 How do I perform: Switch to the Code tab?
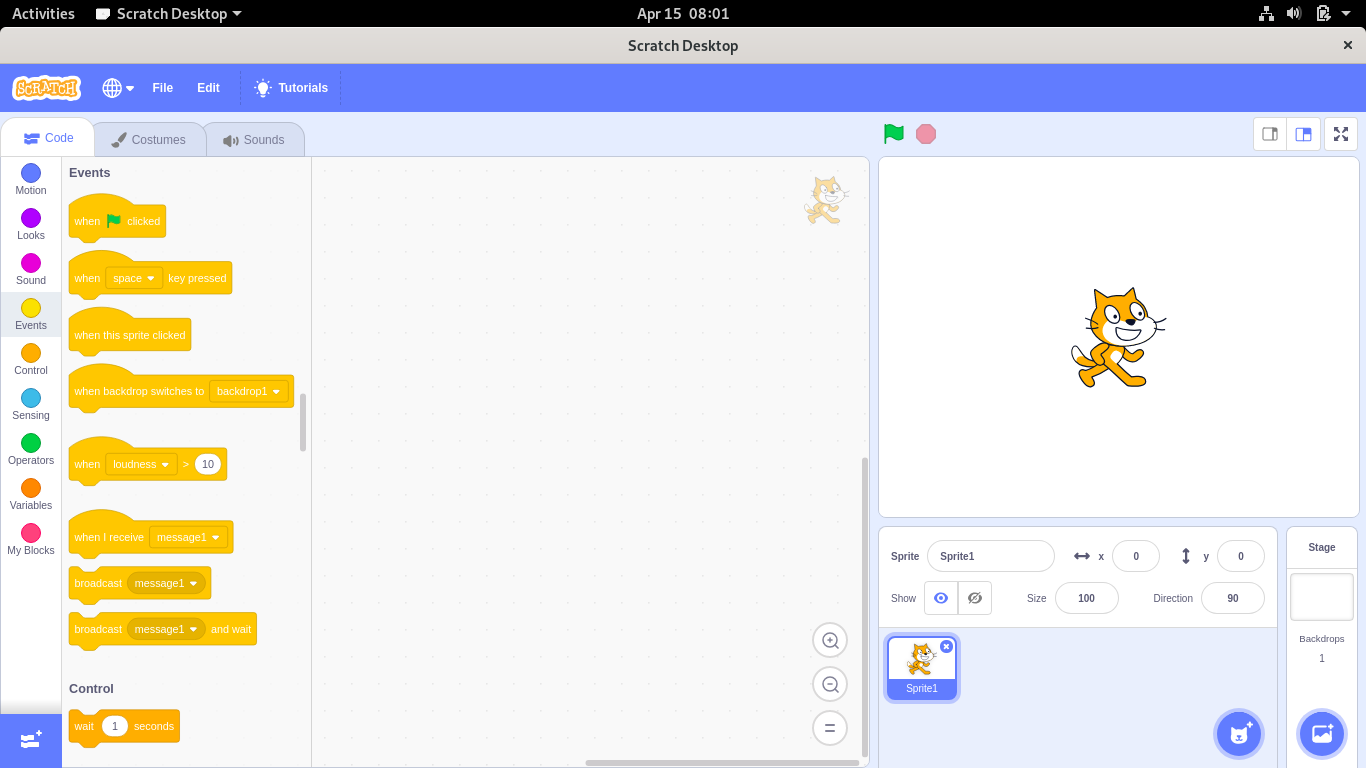click(x=48, y=138)
